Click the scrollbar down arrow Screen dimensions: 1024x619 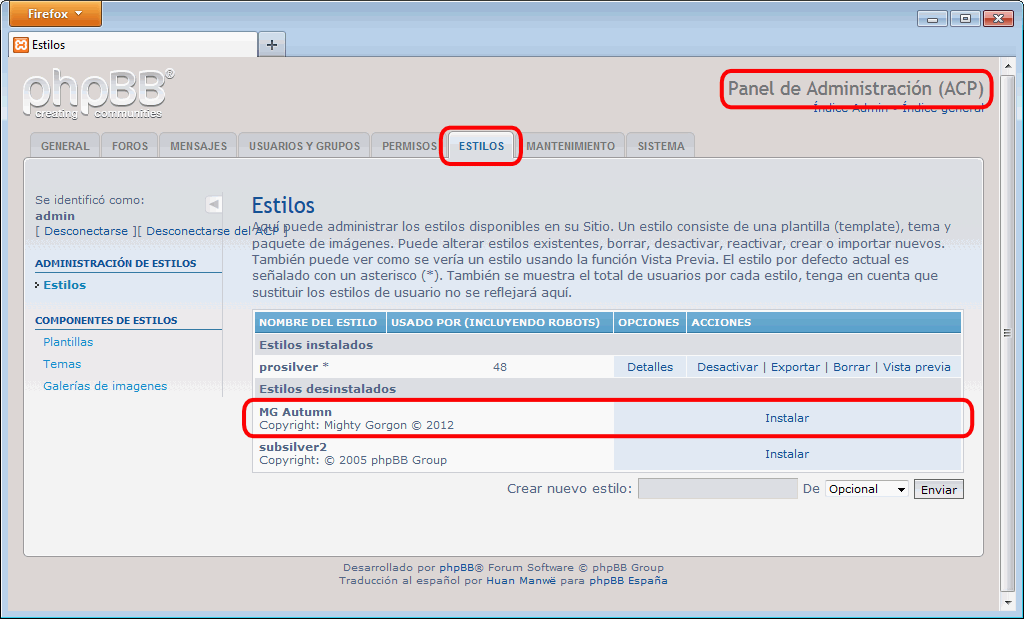pos(1007,601)
